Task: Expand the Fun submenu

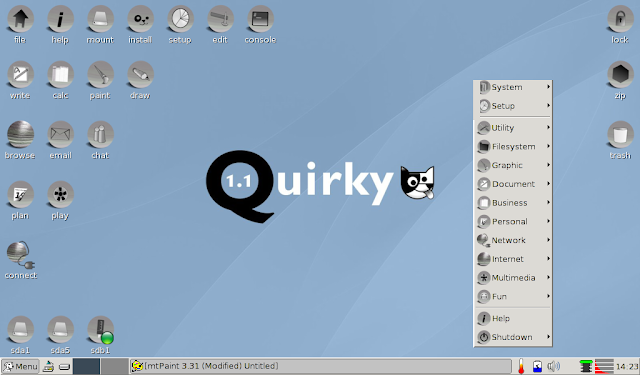Action: [513, 297]
